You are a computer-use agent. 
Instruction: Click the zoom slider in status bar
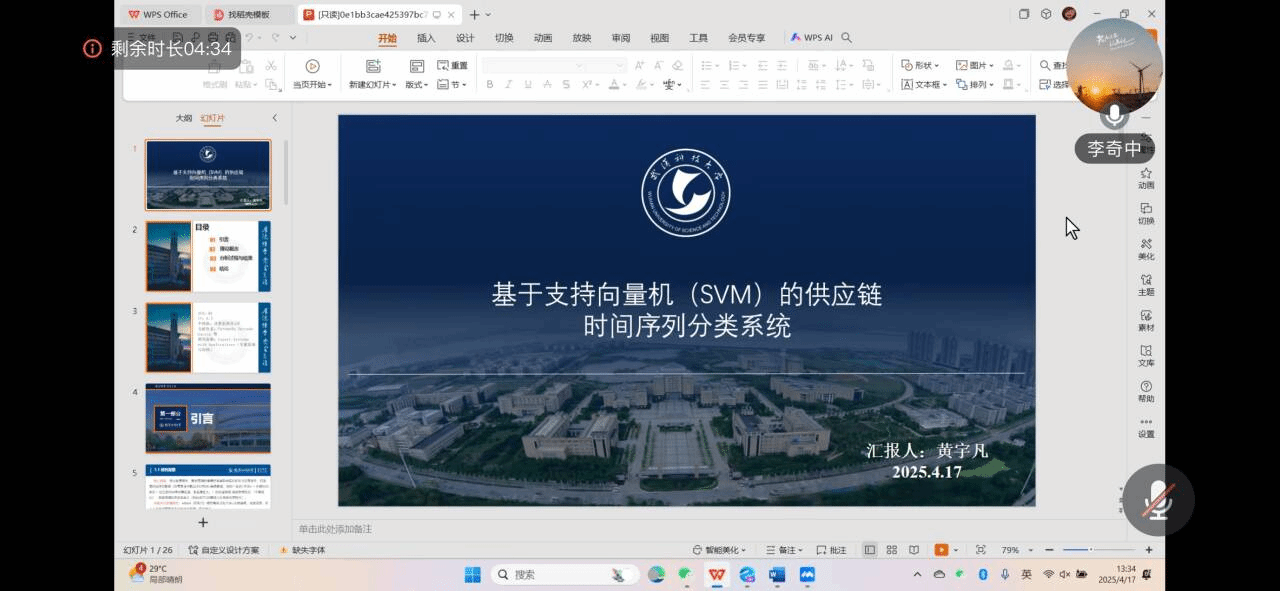[1100, 550]
